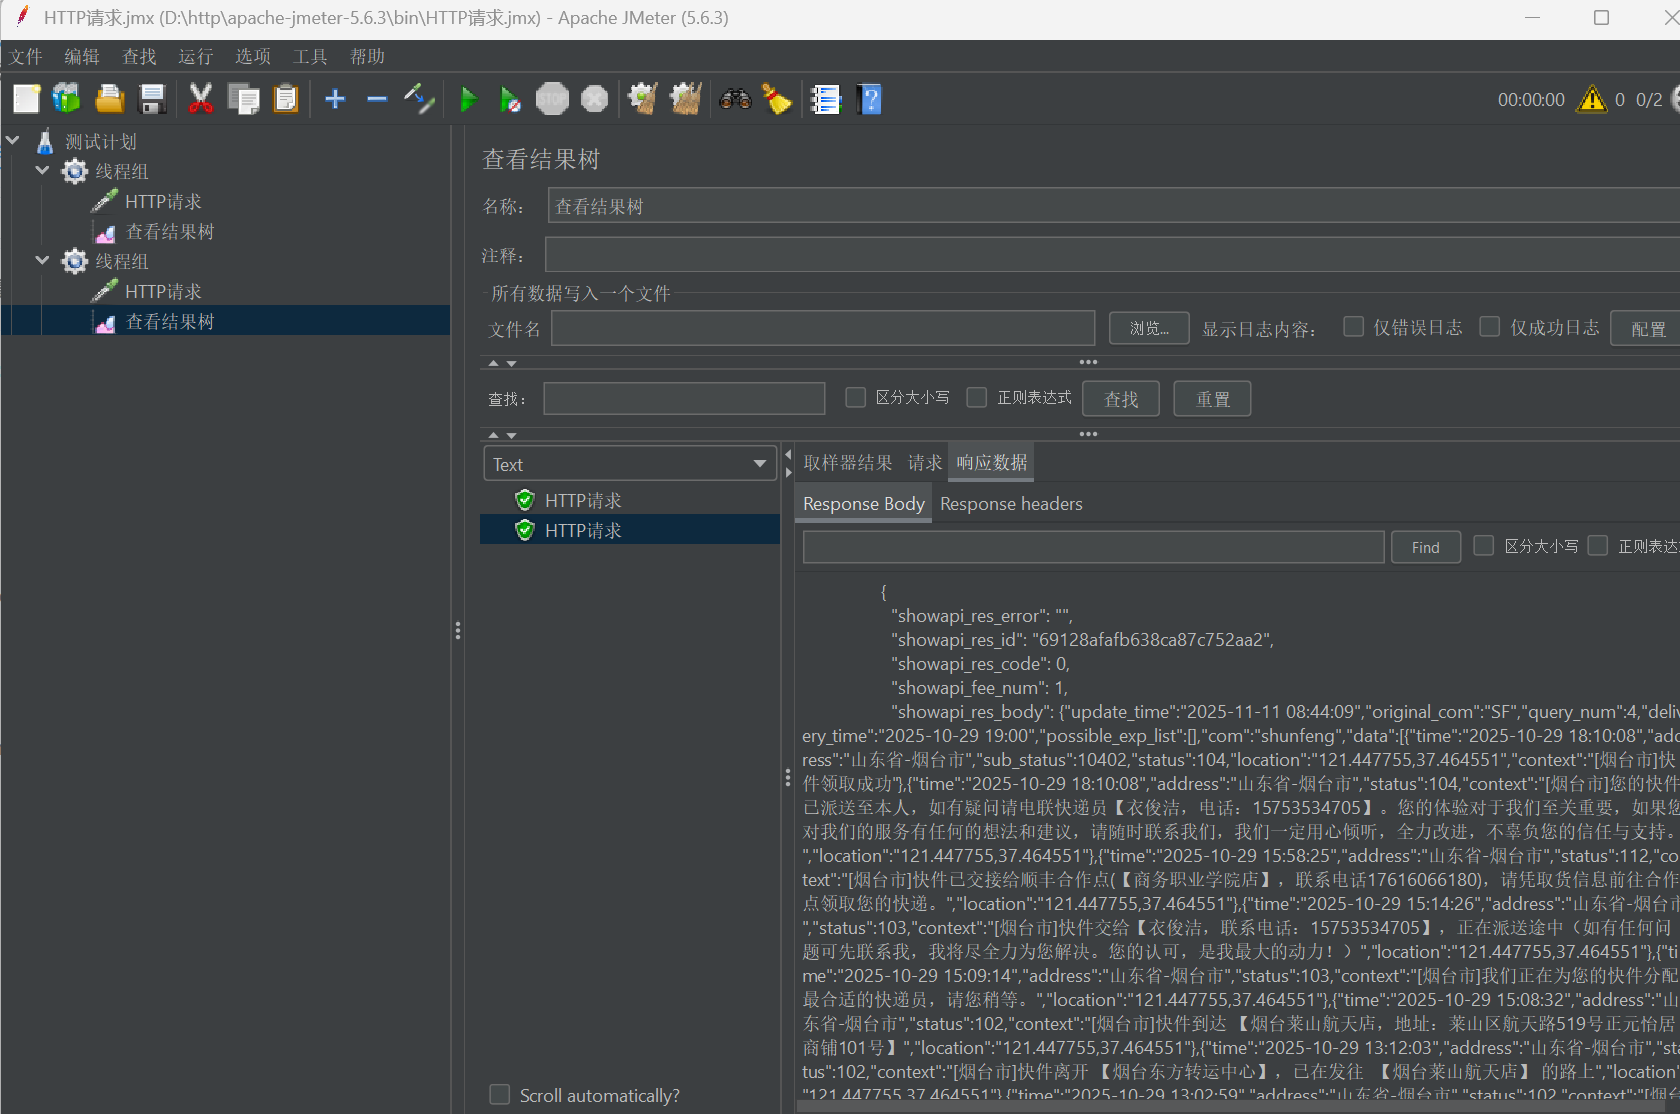Open the 工具 menu
This screenshot has height=1114, width=1680.
[310, 57]
